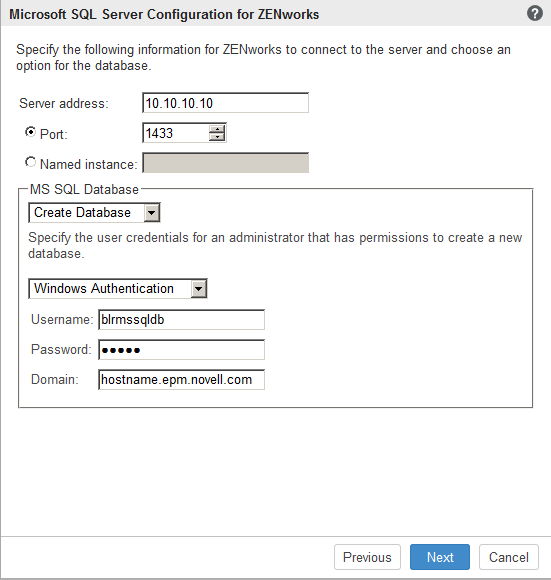
Task: Click into the Server address field
Action: [225, 103]
